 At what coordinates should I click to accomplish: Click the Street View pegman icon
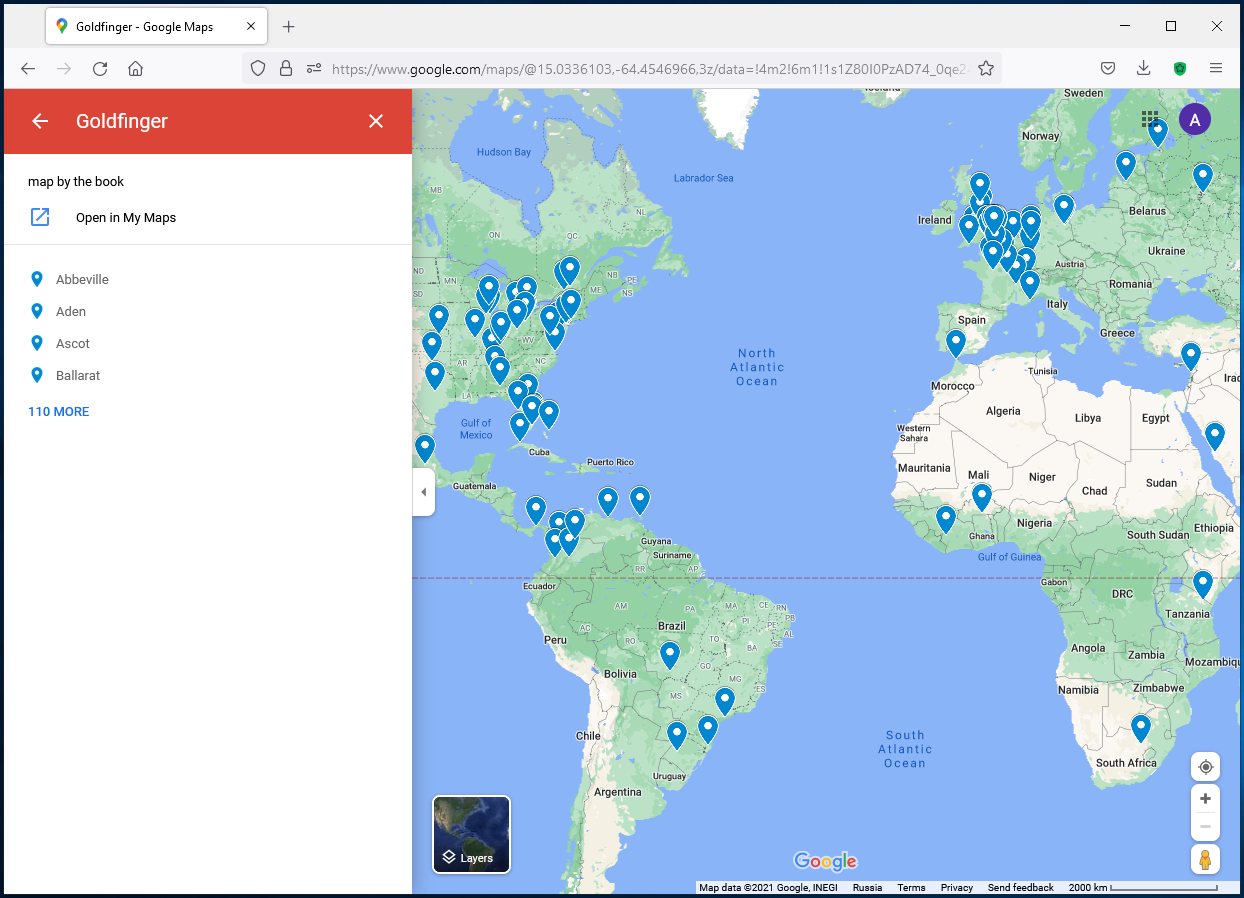1206,860
